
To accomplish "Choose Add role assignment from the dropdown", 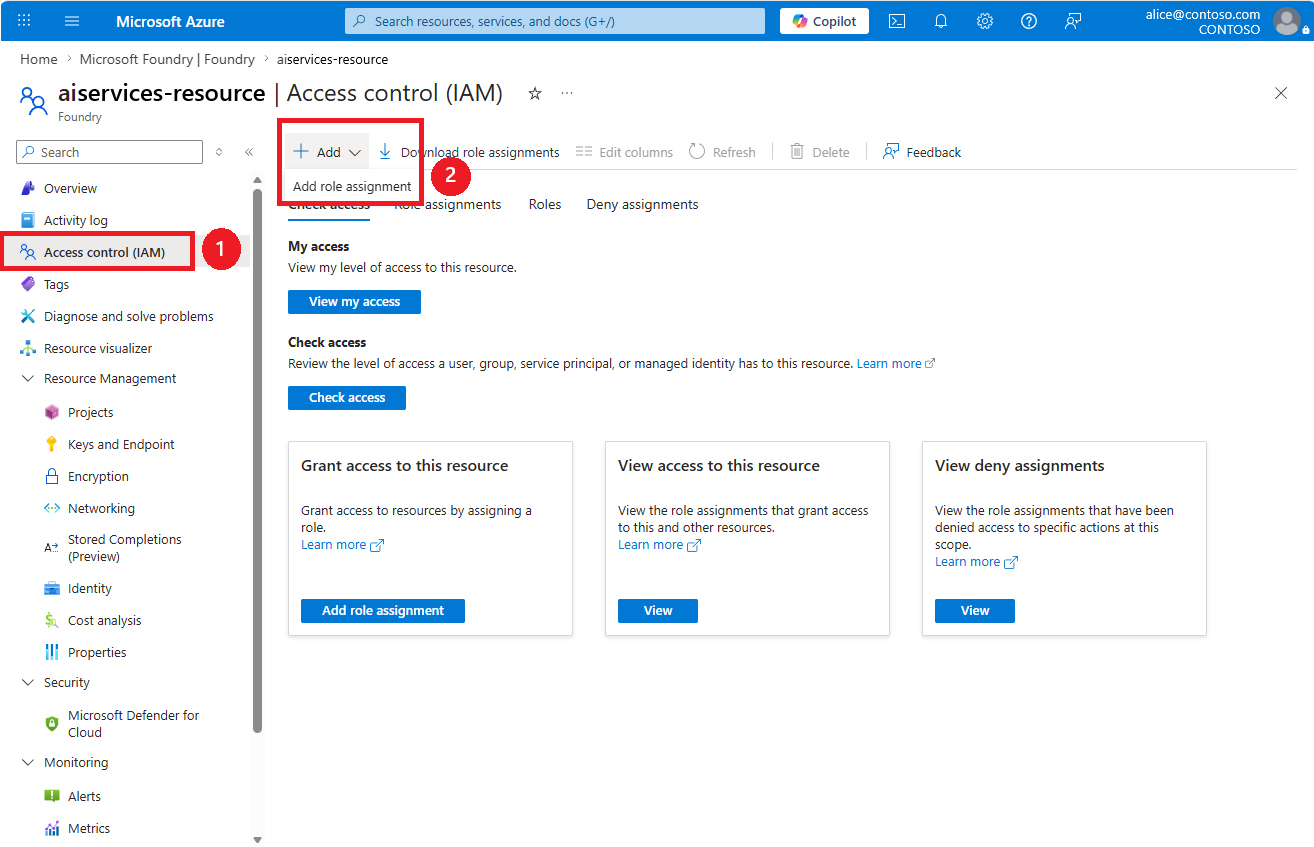I will 352,186.
